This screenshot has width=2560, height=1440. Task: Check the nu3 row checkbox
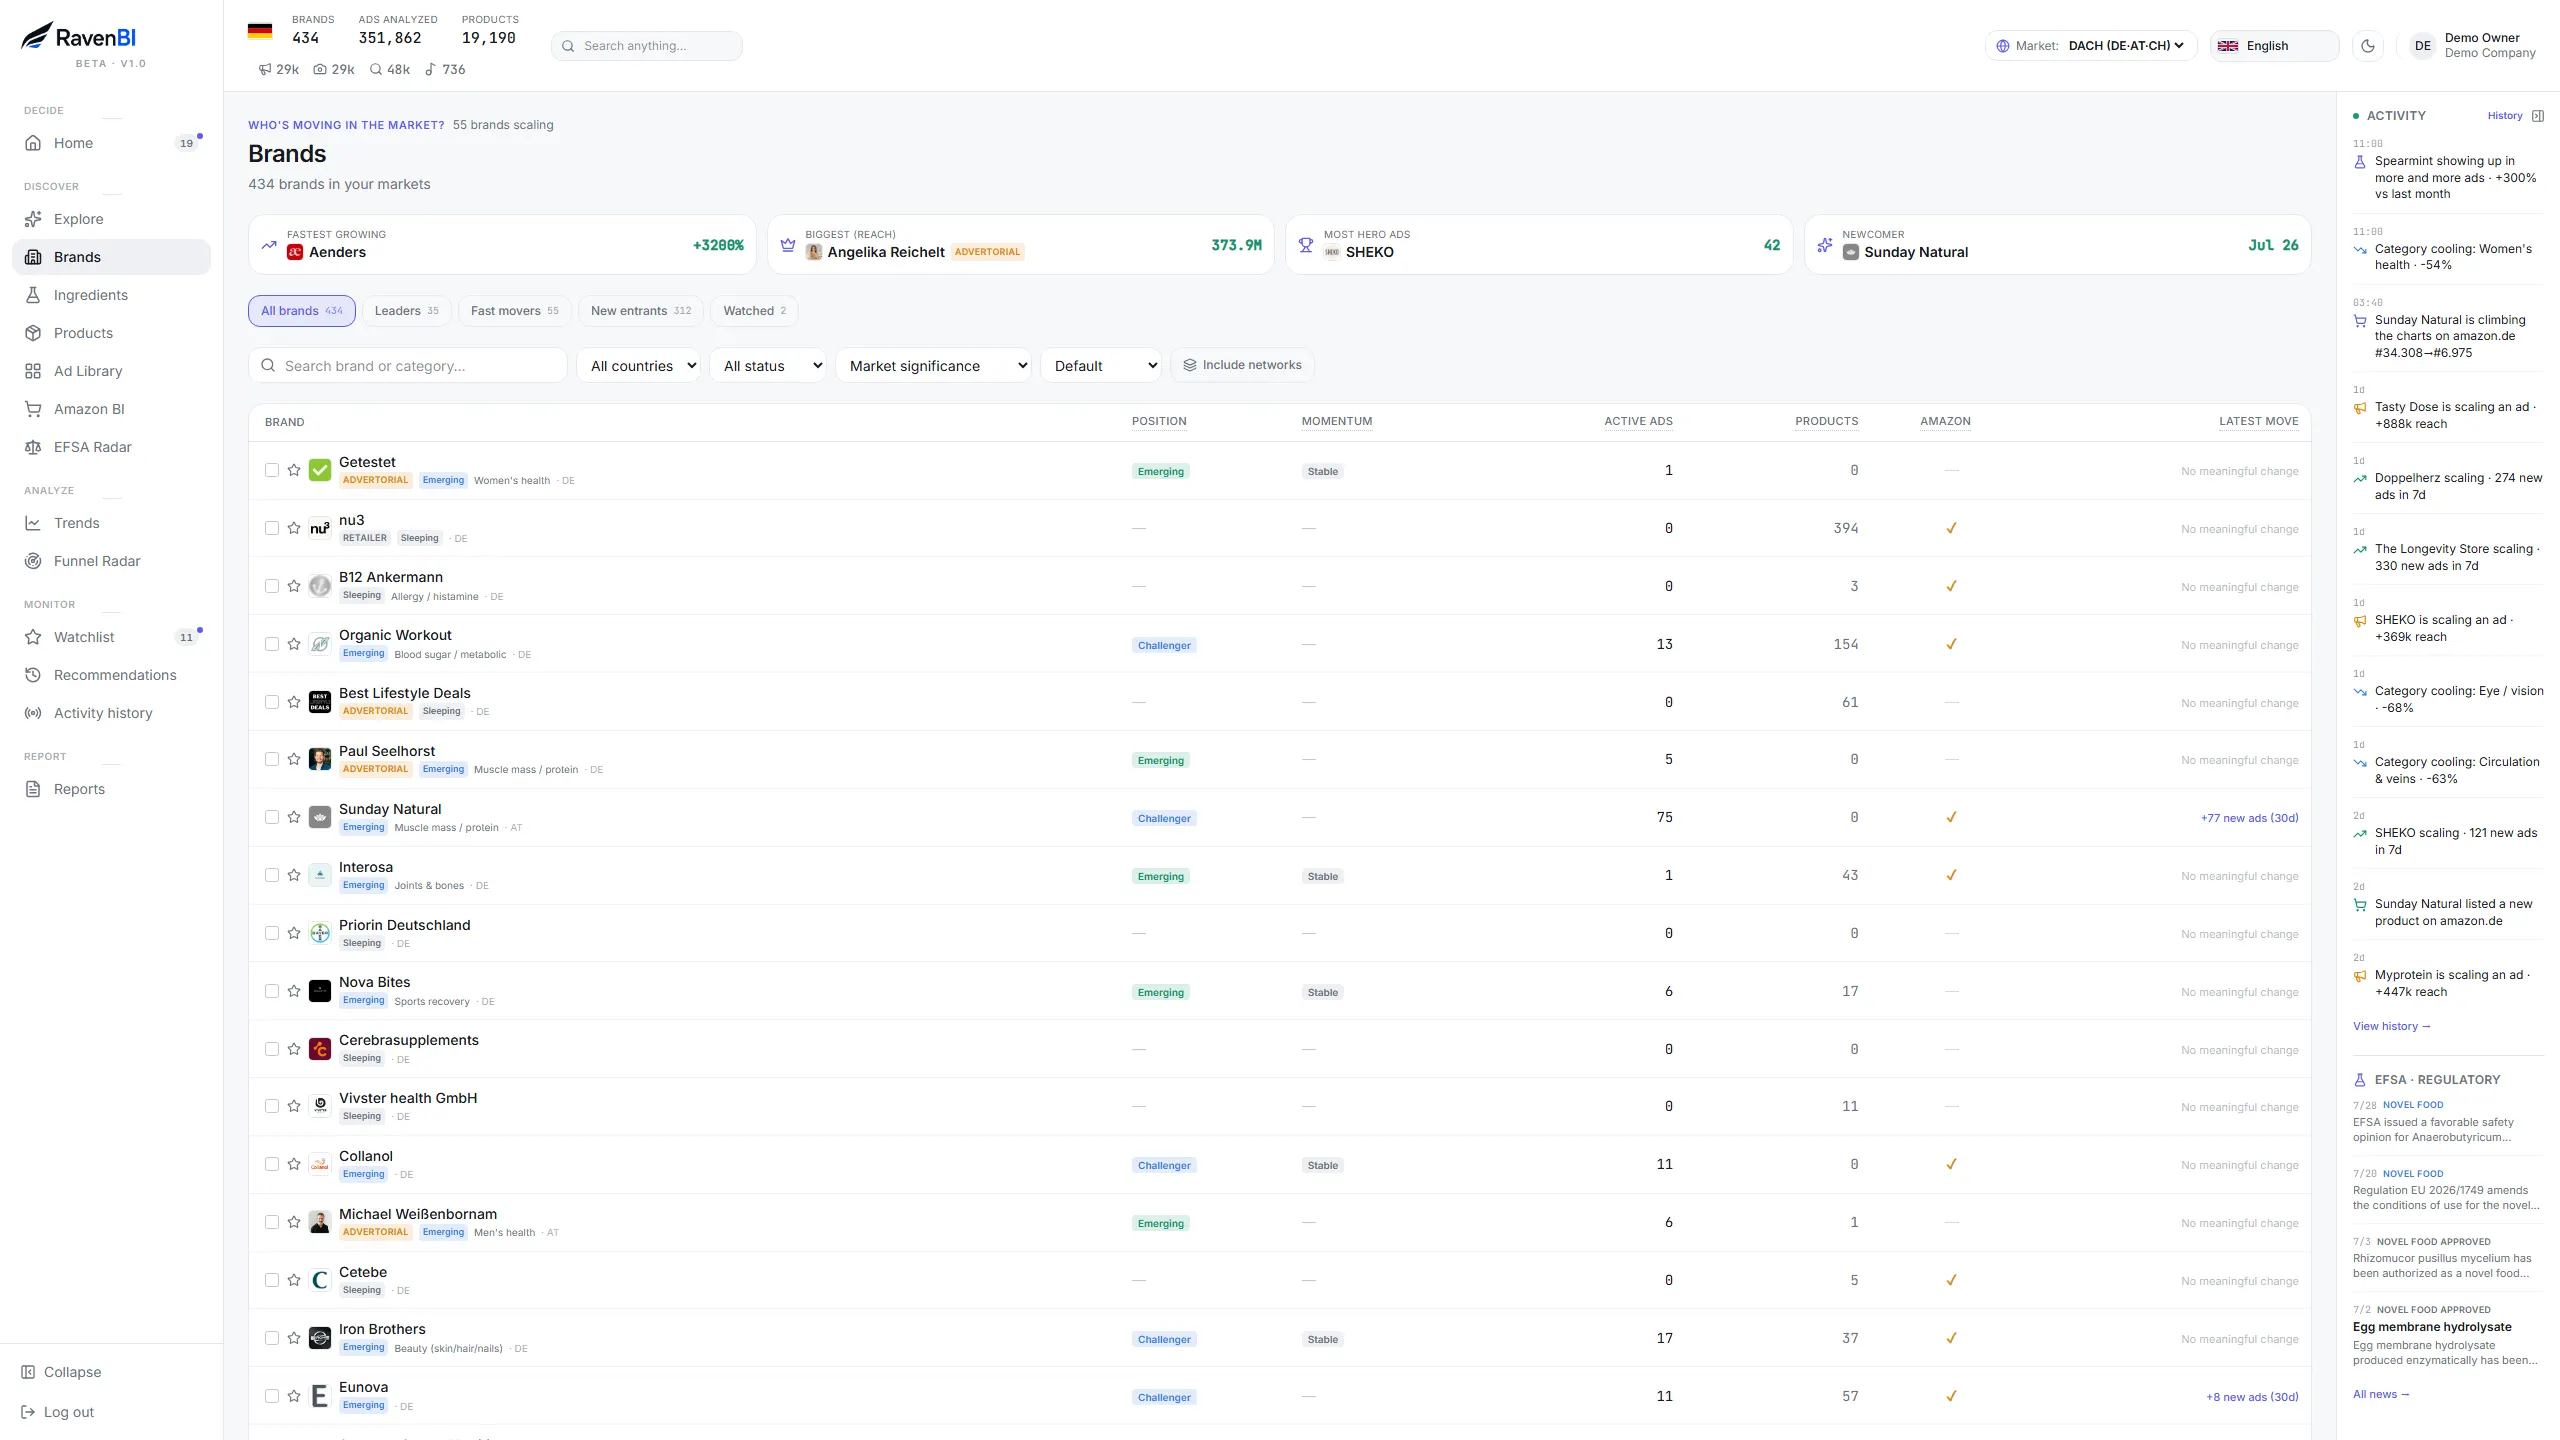point(272,528)
